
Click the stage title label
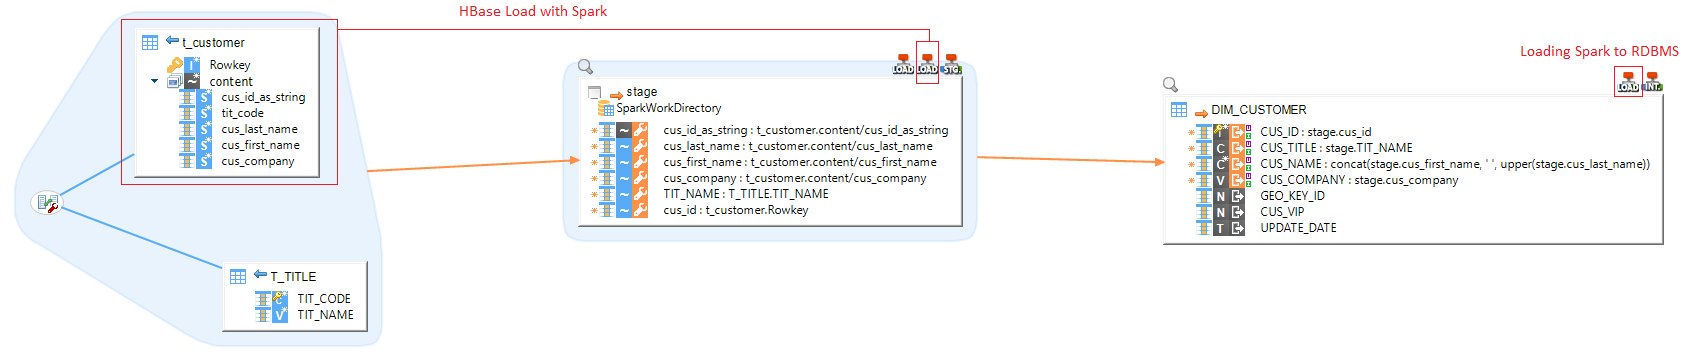pos(642,91)
